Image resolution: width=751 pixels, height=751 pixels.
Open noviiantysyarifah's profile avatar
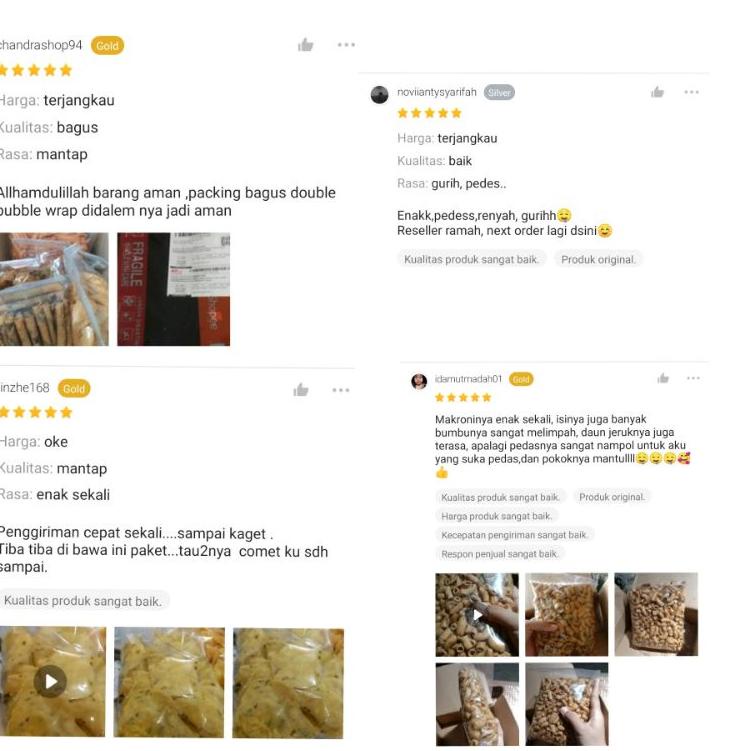[x=379, y=94]
